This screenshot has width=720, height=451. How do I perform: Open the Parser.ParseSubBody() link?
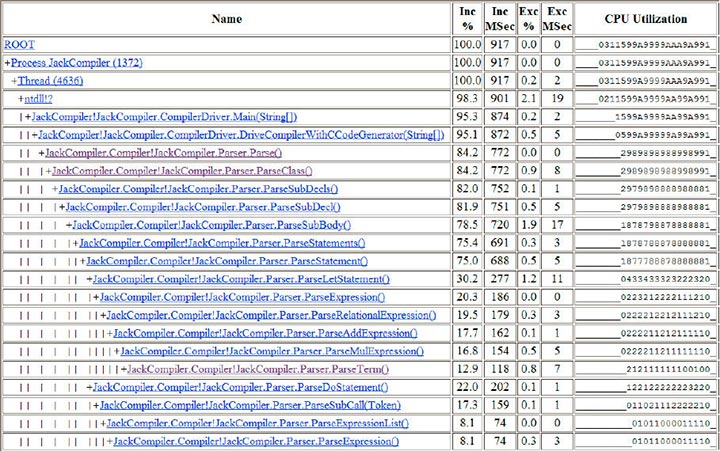pyautogui.click(x=212, y=225)
